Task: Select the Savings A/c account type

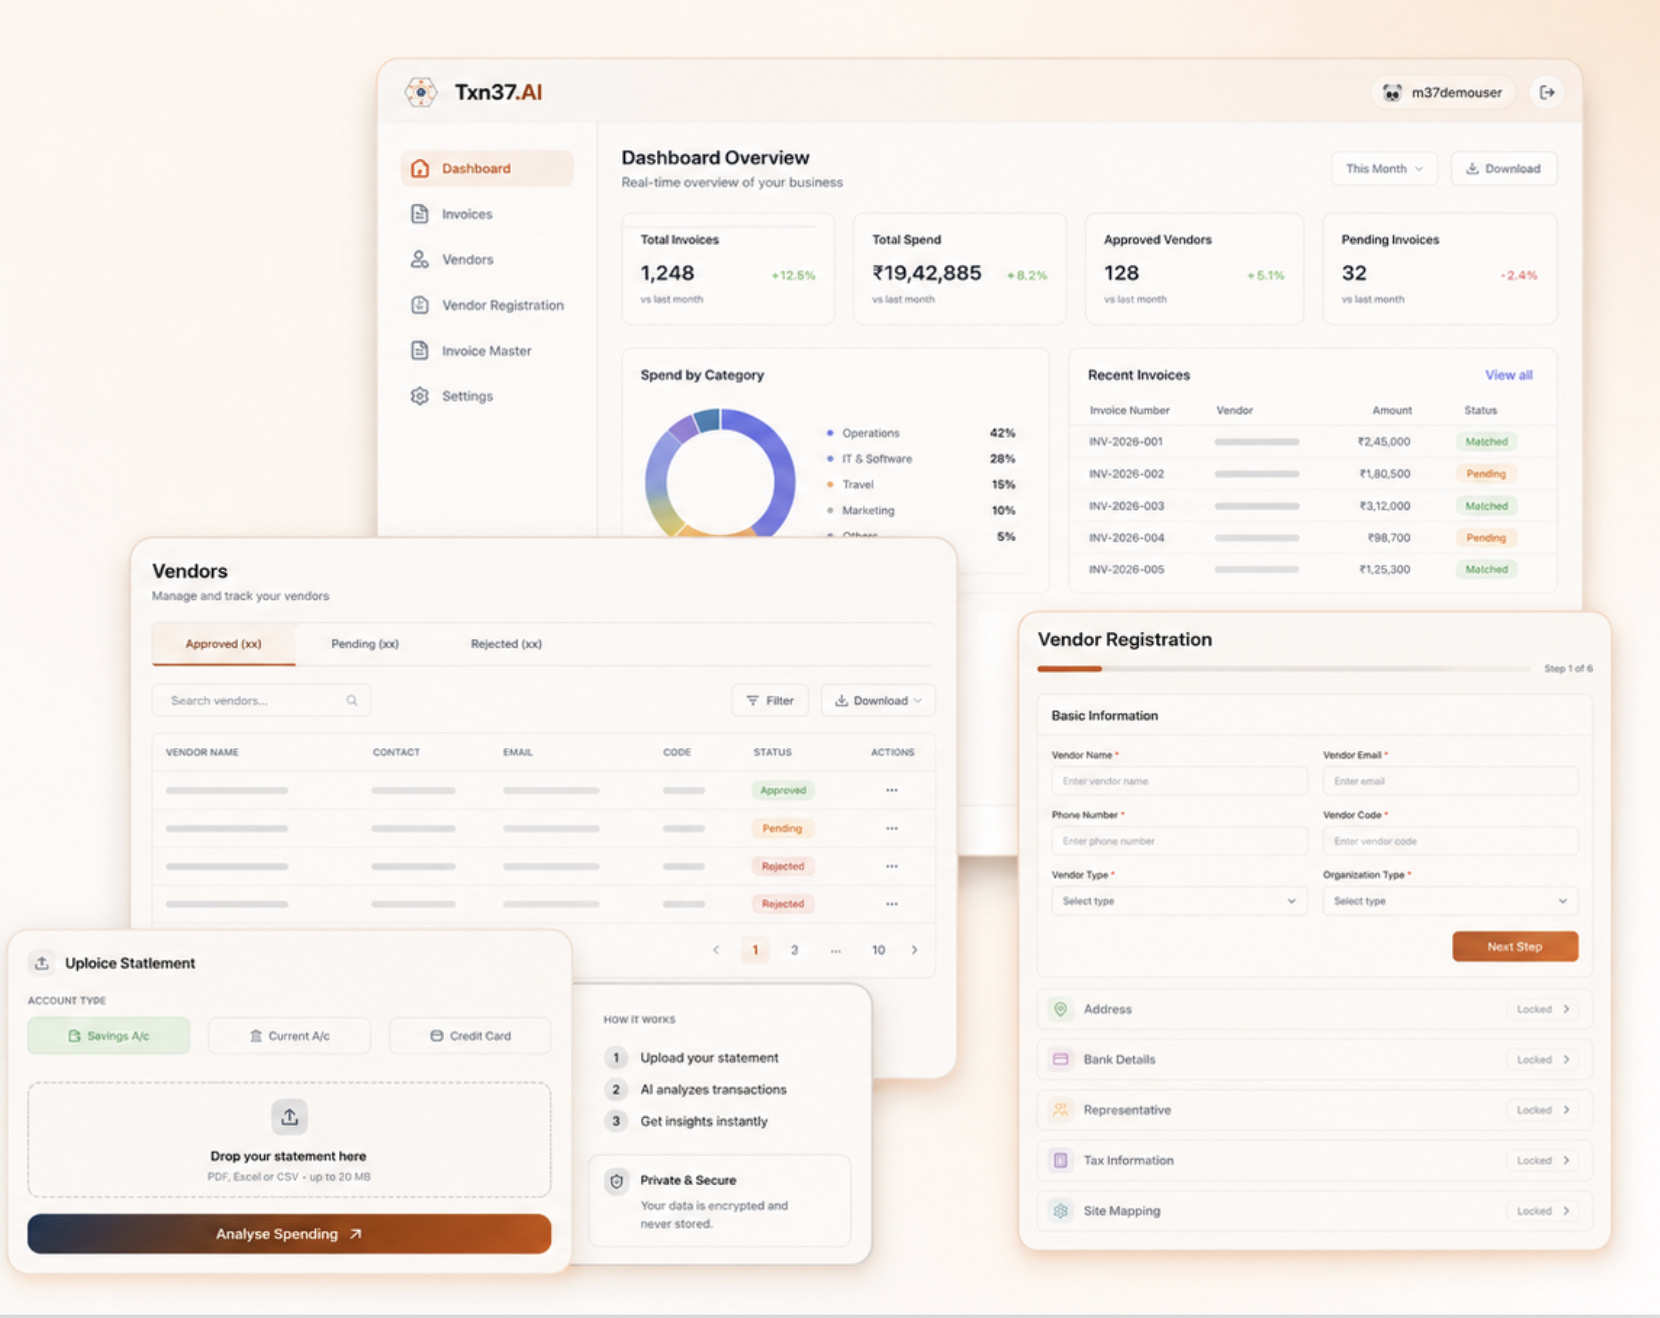Action: (x=109, y=1036)
